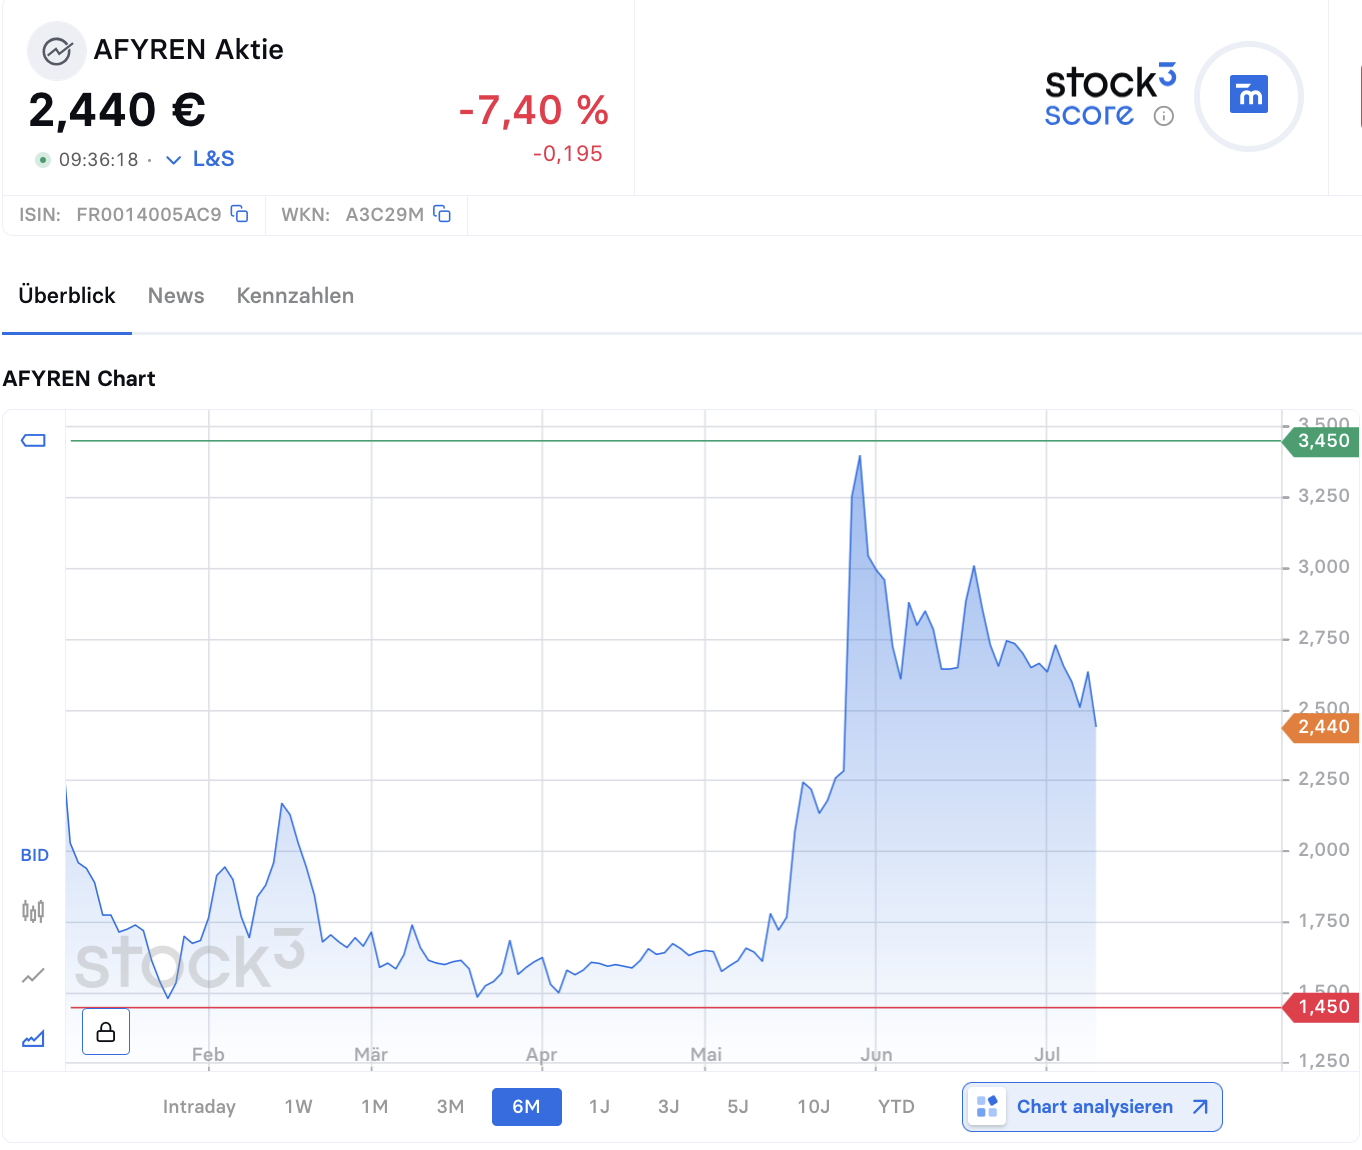Open the Überblick tab

coord(67,296)
